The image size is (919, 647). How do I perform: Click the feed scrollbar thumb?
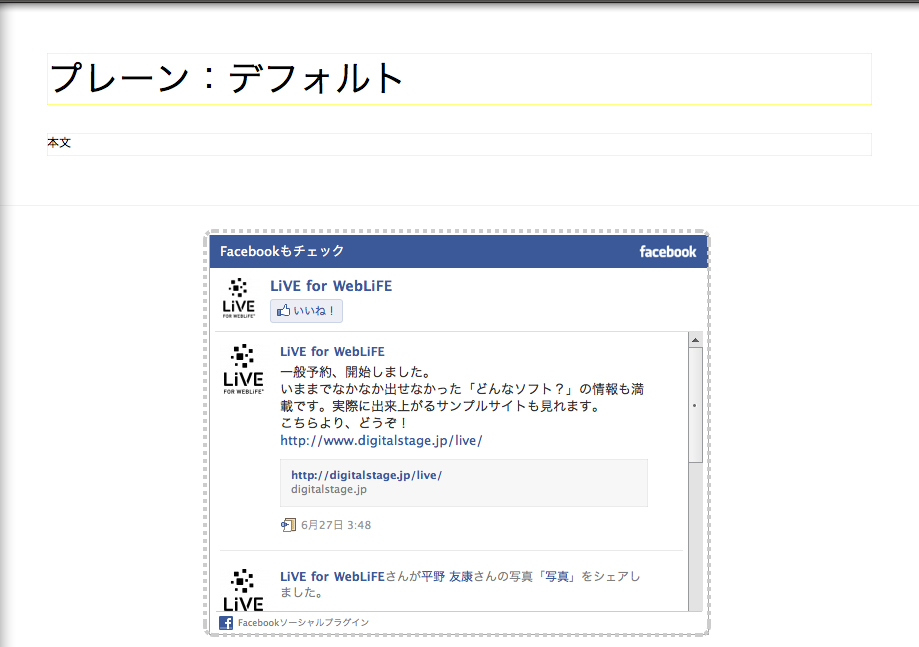point(695,405)
